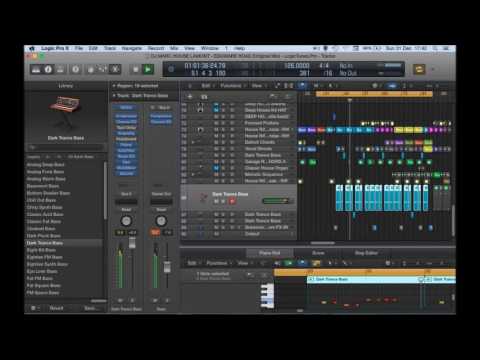Open the Navigate menu

[x=132, y=48]
